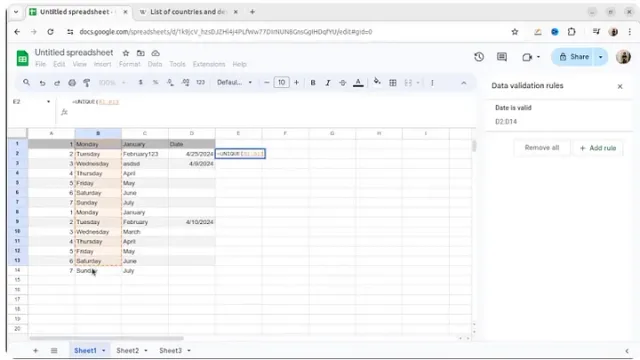
Task: Open the zoom level dropdown
Action: point(112,83)
